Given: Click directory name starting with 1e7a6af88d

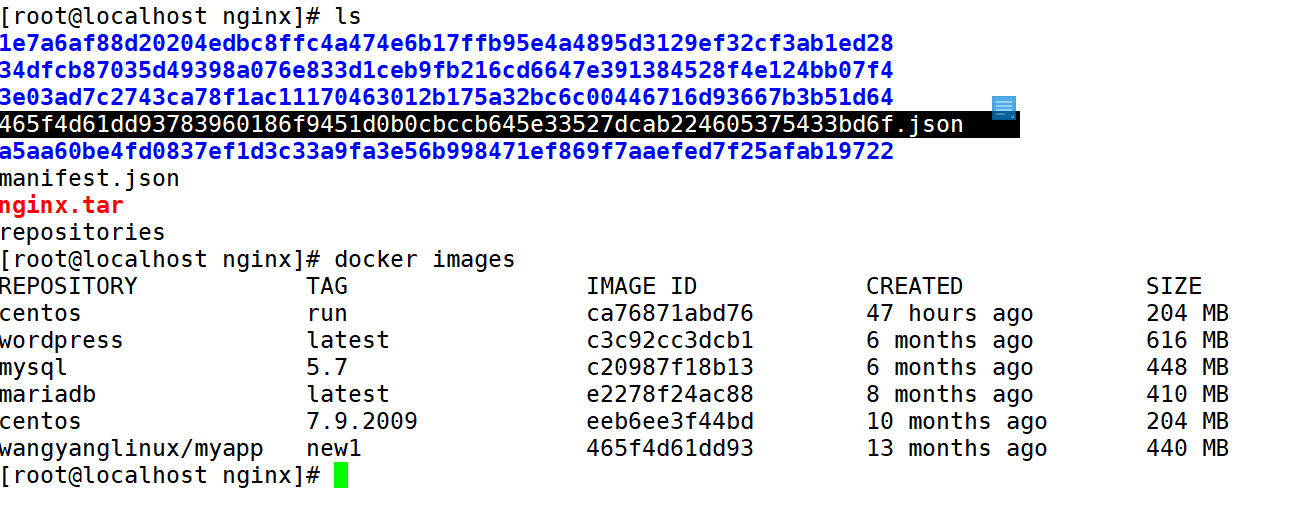Looking at the screenshot, I should point(446,44).
